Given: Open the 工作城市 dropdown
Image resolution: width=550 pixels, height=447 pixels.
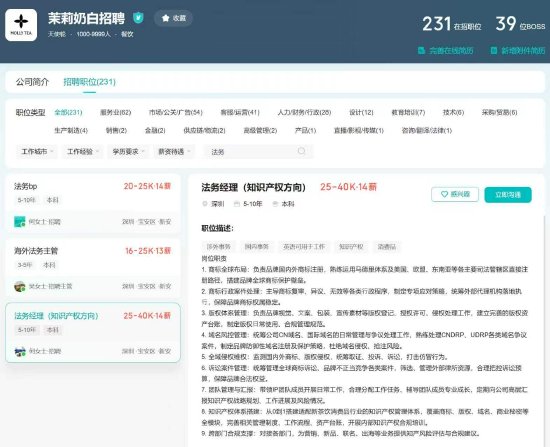Looking at the screenshot, I should coord(36,152).
